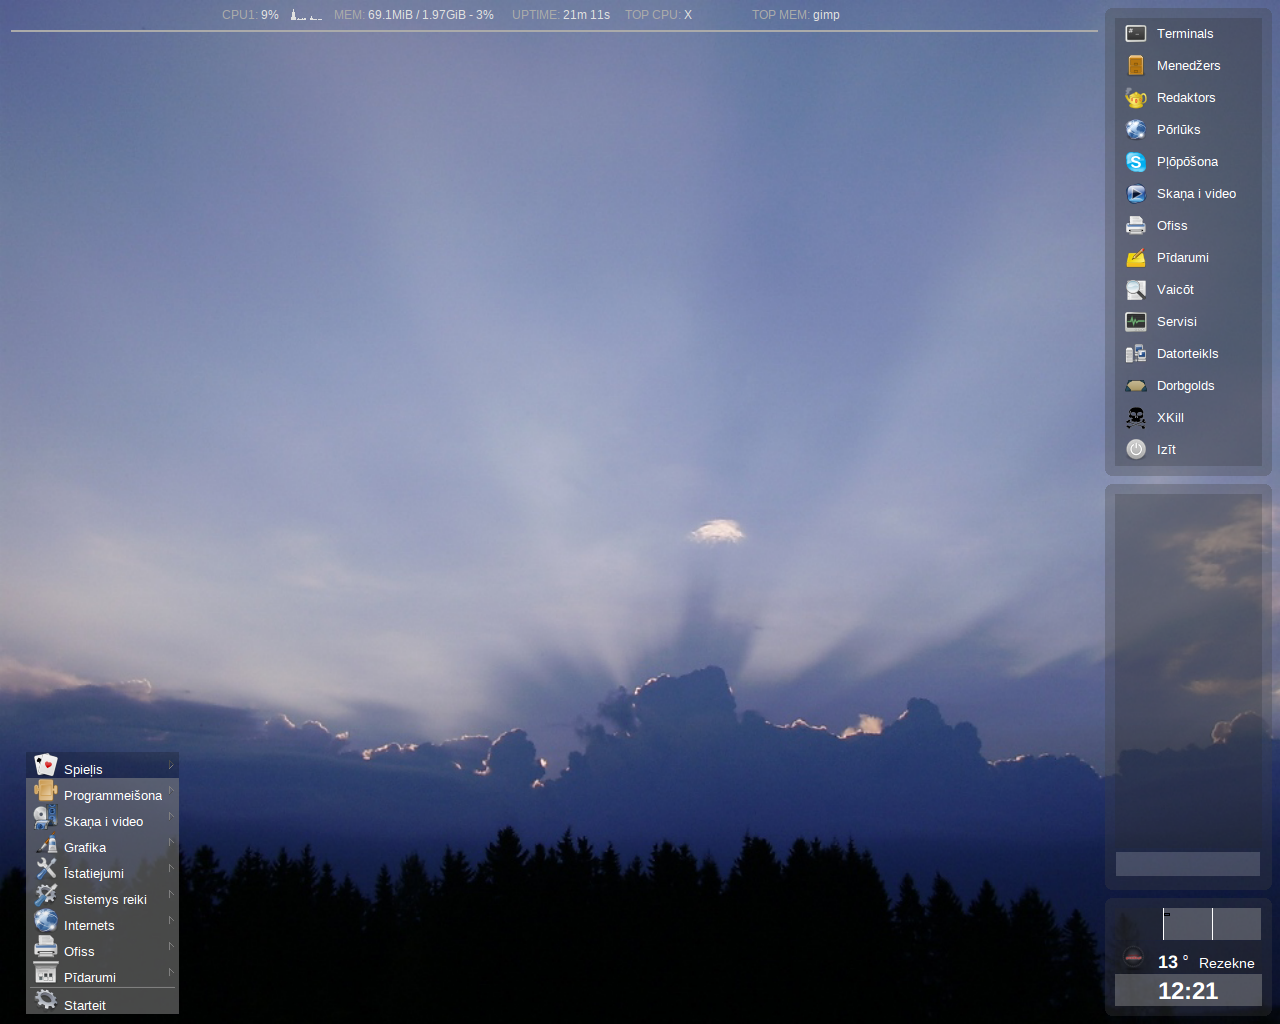
Task: Click the Izīt power icon
Action: click(x=1135, y=449)
